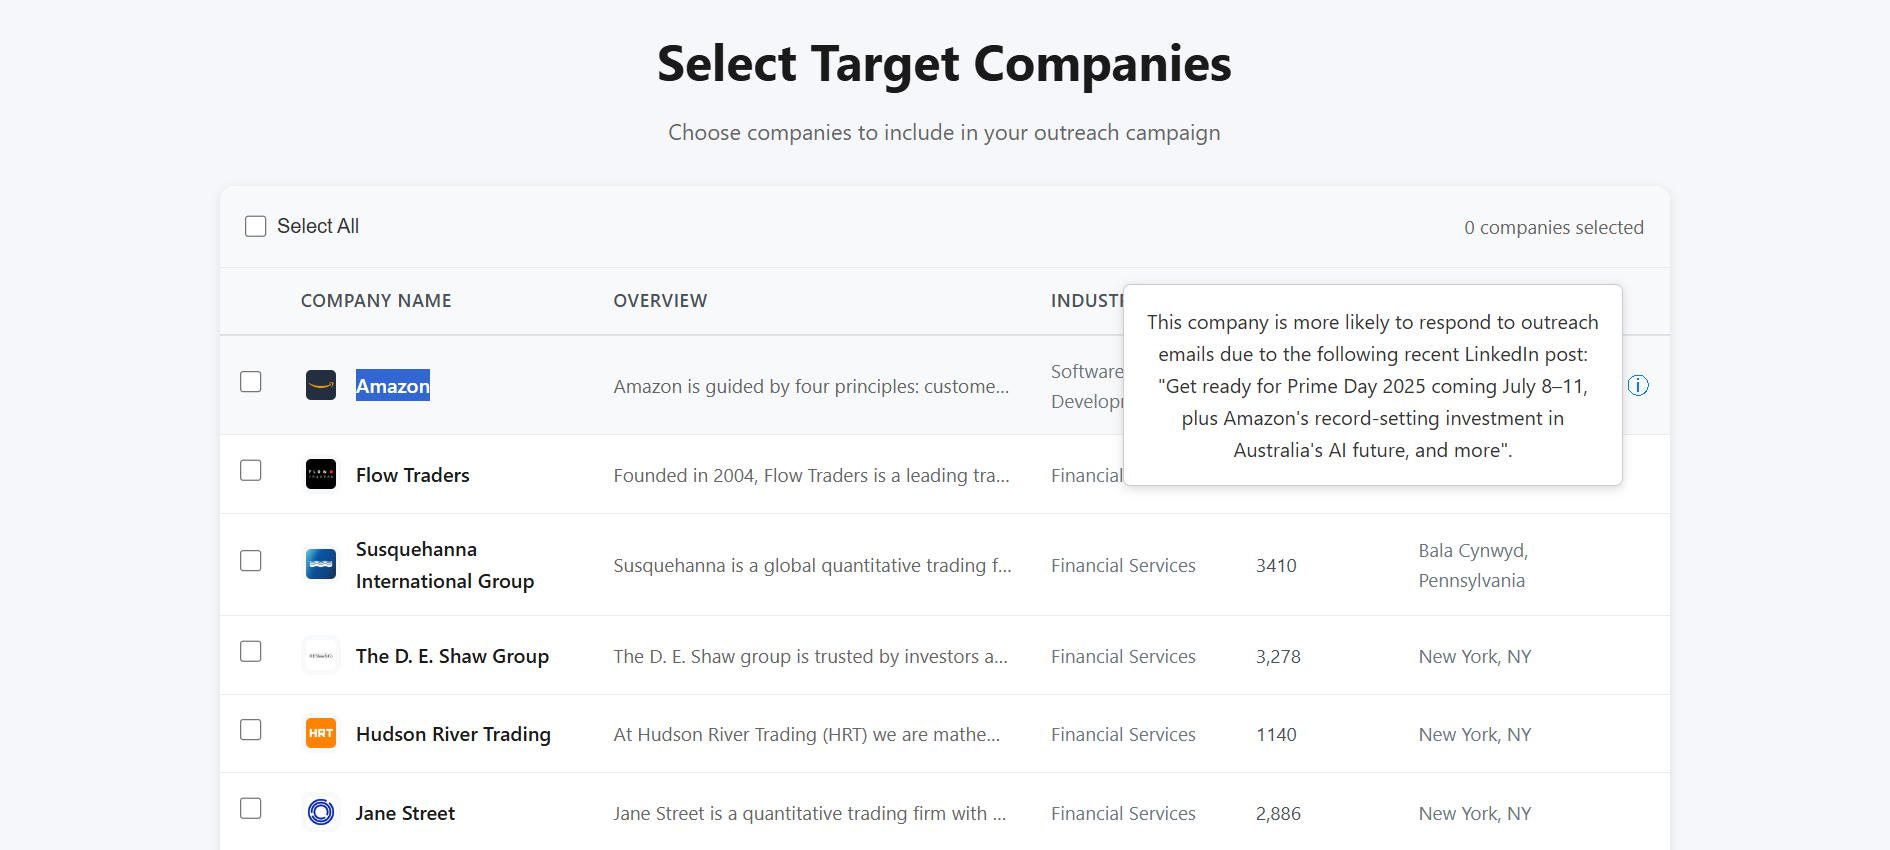Open the highlighted Amazon company name
Image resolution: width=1890 pixels, height=850 pixels.
393,386
